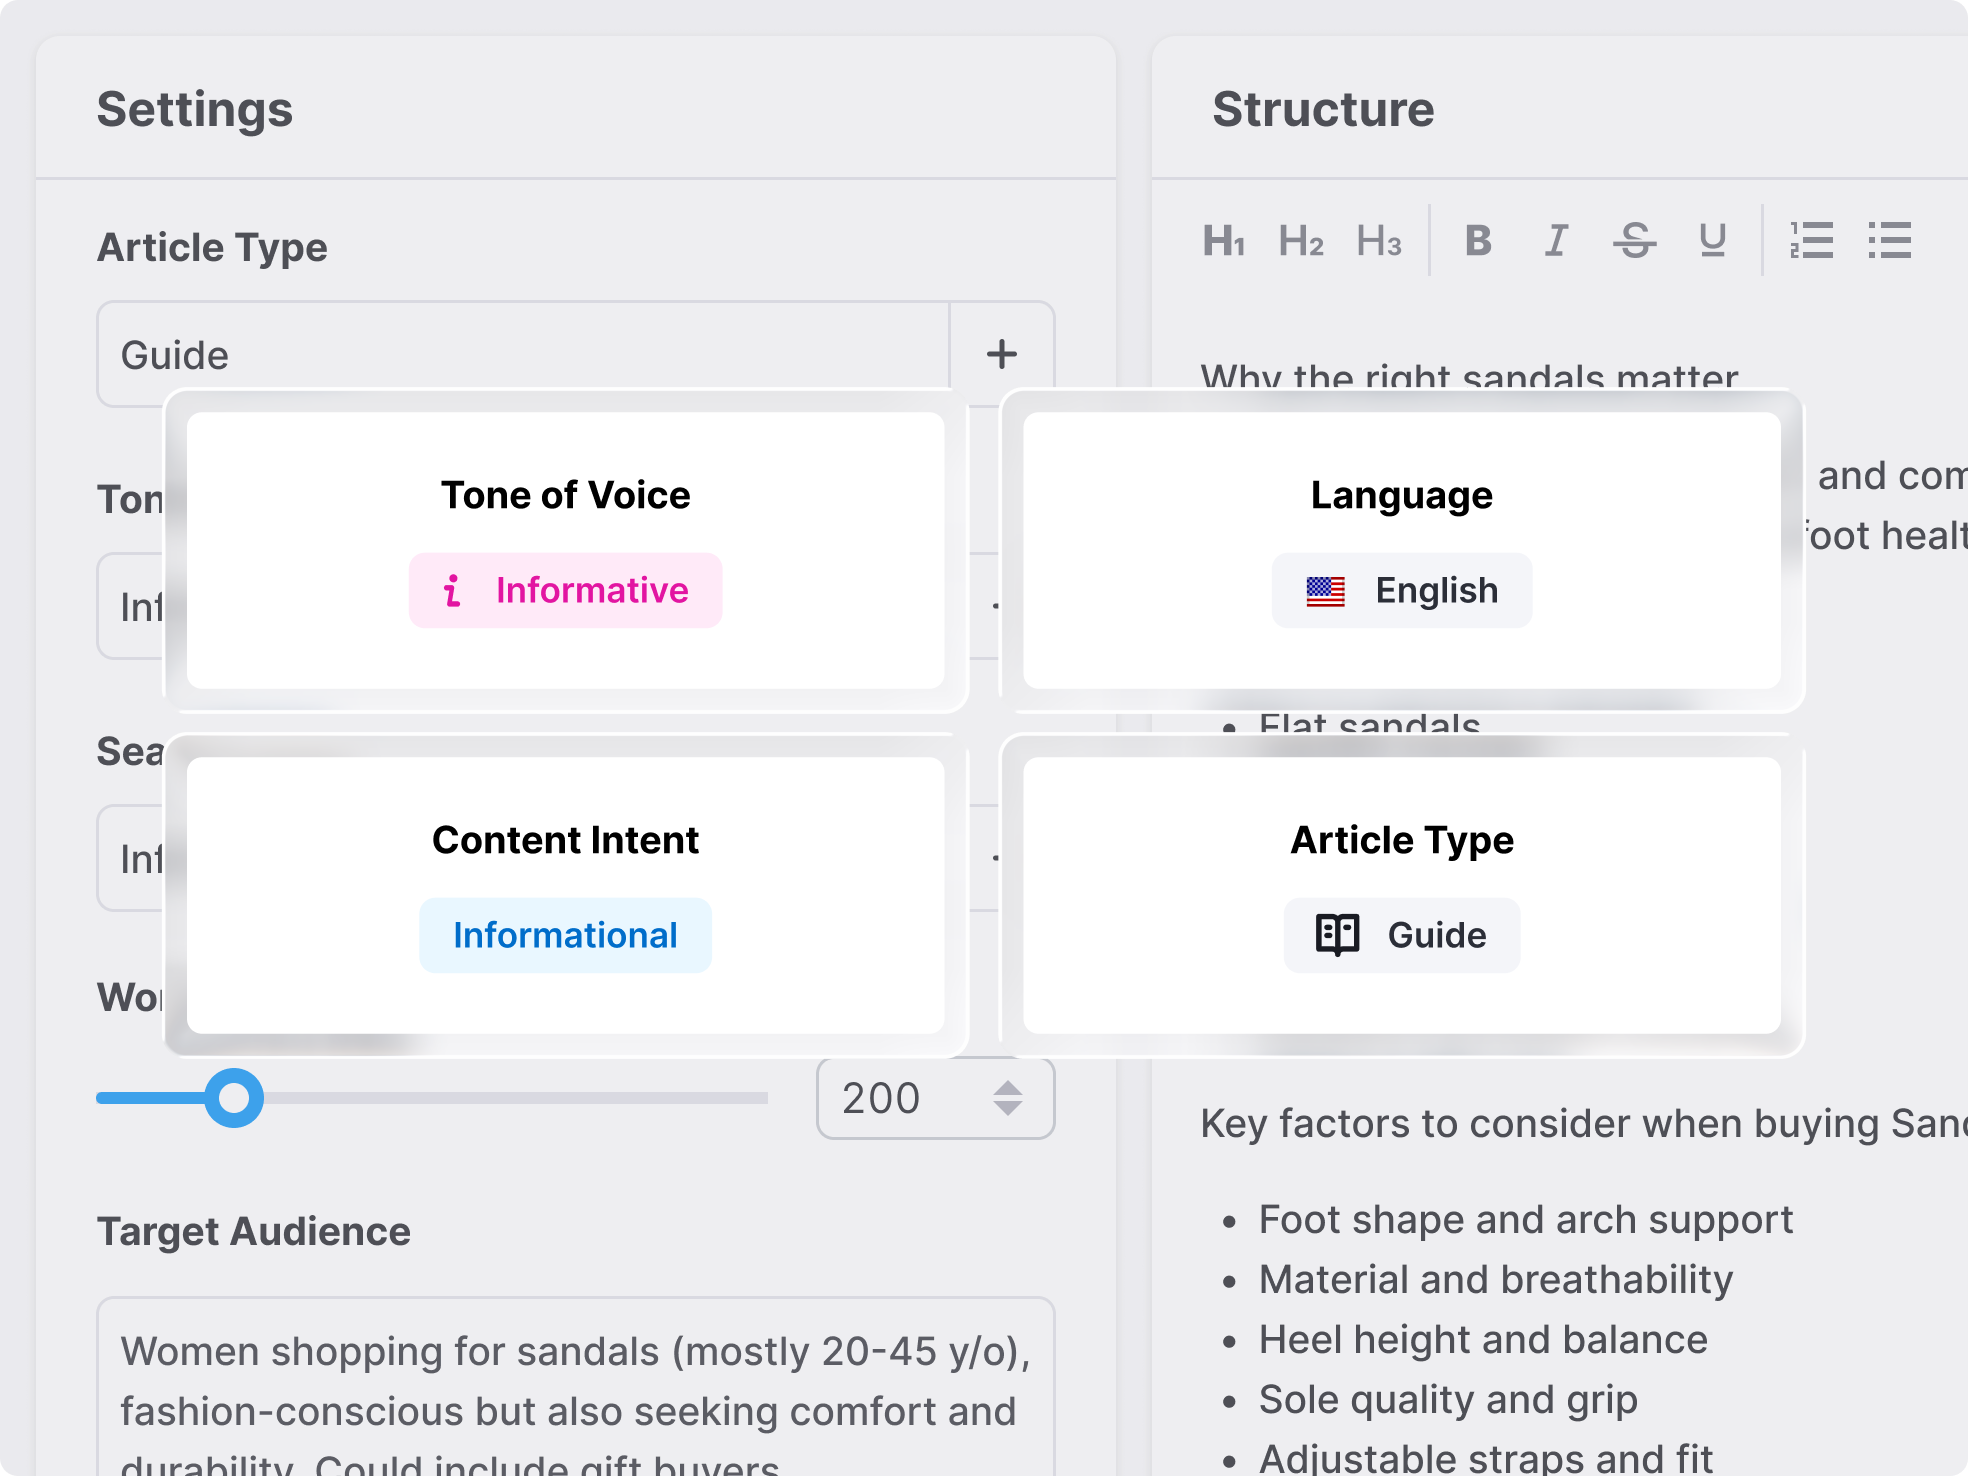
Task: Select the Informative tone tag
Action: [565, 590]
